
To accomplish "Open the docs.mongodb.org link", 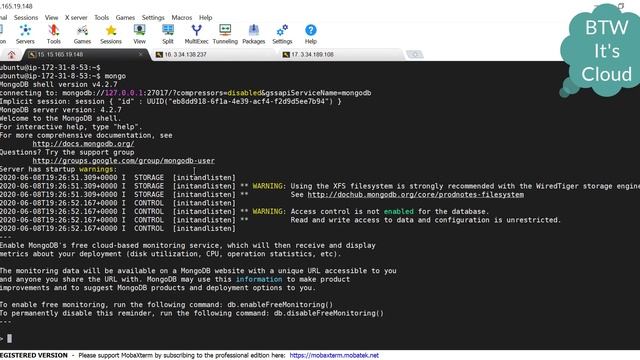I will click(x=83, y=144).
